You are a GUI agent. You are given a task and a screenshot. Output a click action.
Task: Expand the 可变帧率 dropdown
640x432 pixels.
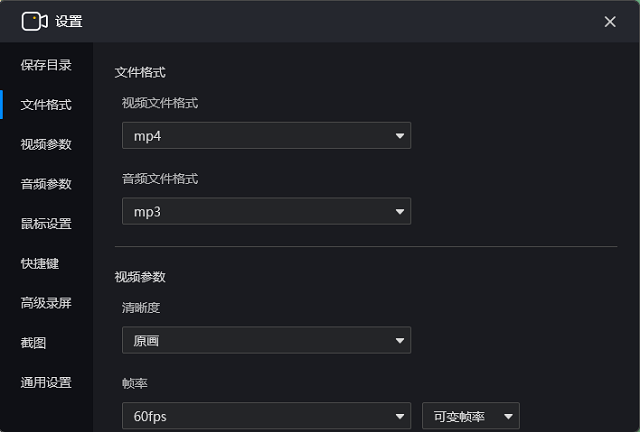pyautogui.click(x=471, y=416)
